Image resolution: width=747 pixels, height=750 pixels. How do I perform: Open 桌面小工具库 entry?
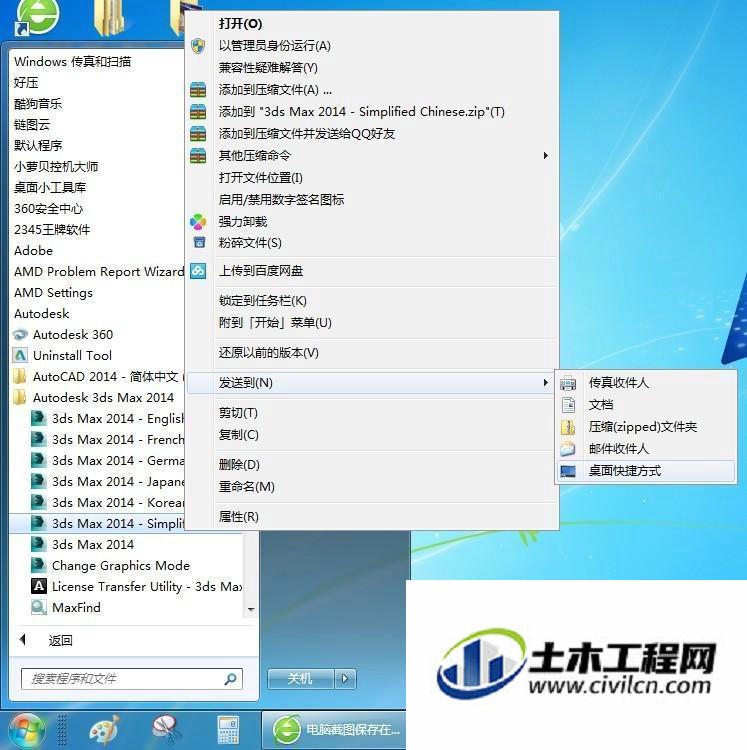pos(50,188)
